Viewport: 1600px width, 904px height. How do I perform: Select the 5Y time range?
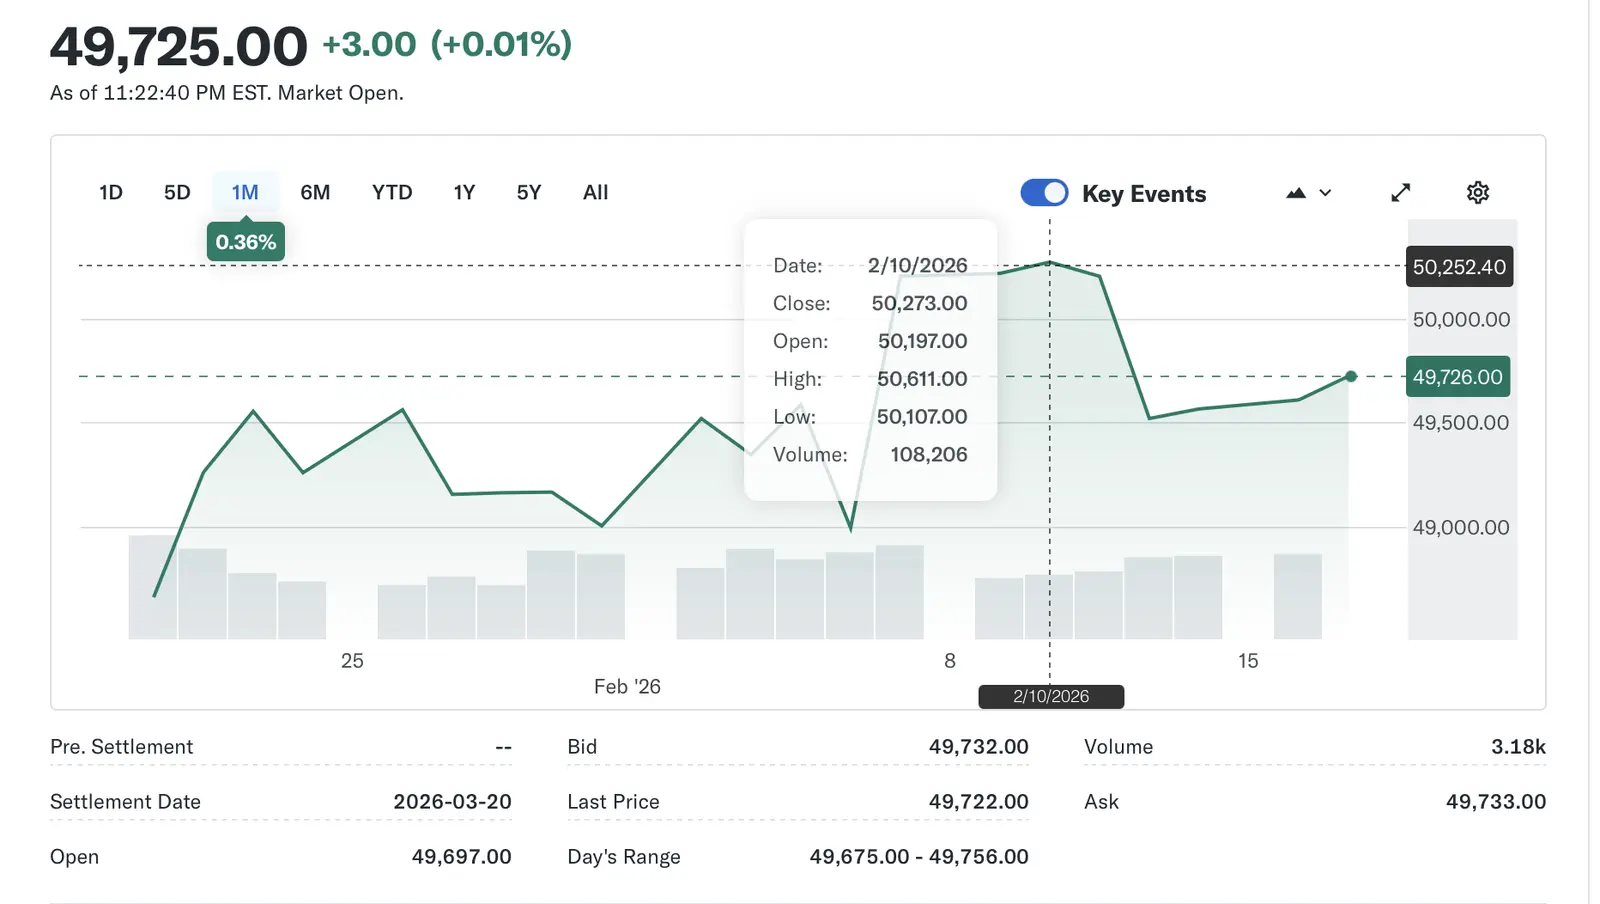529,193
